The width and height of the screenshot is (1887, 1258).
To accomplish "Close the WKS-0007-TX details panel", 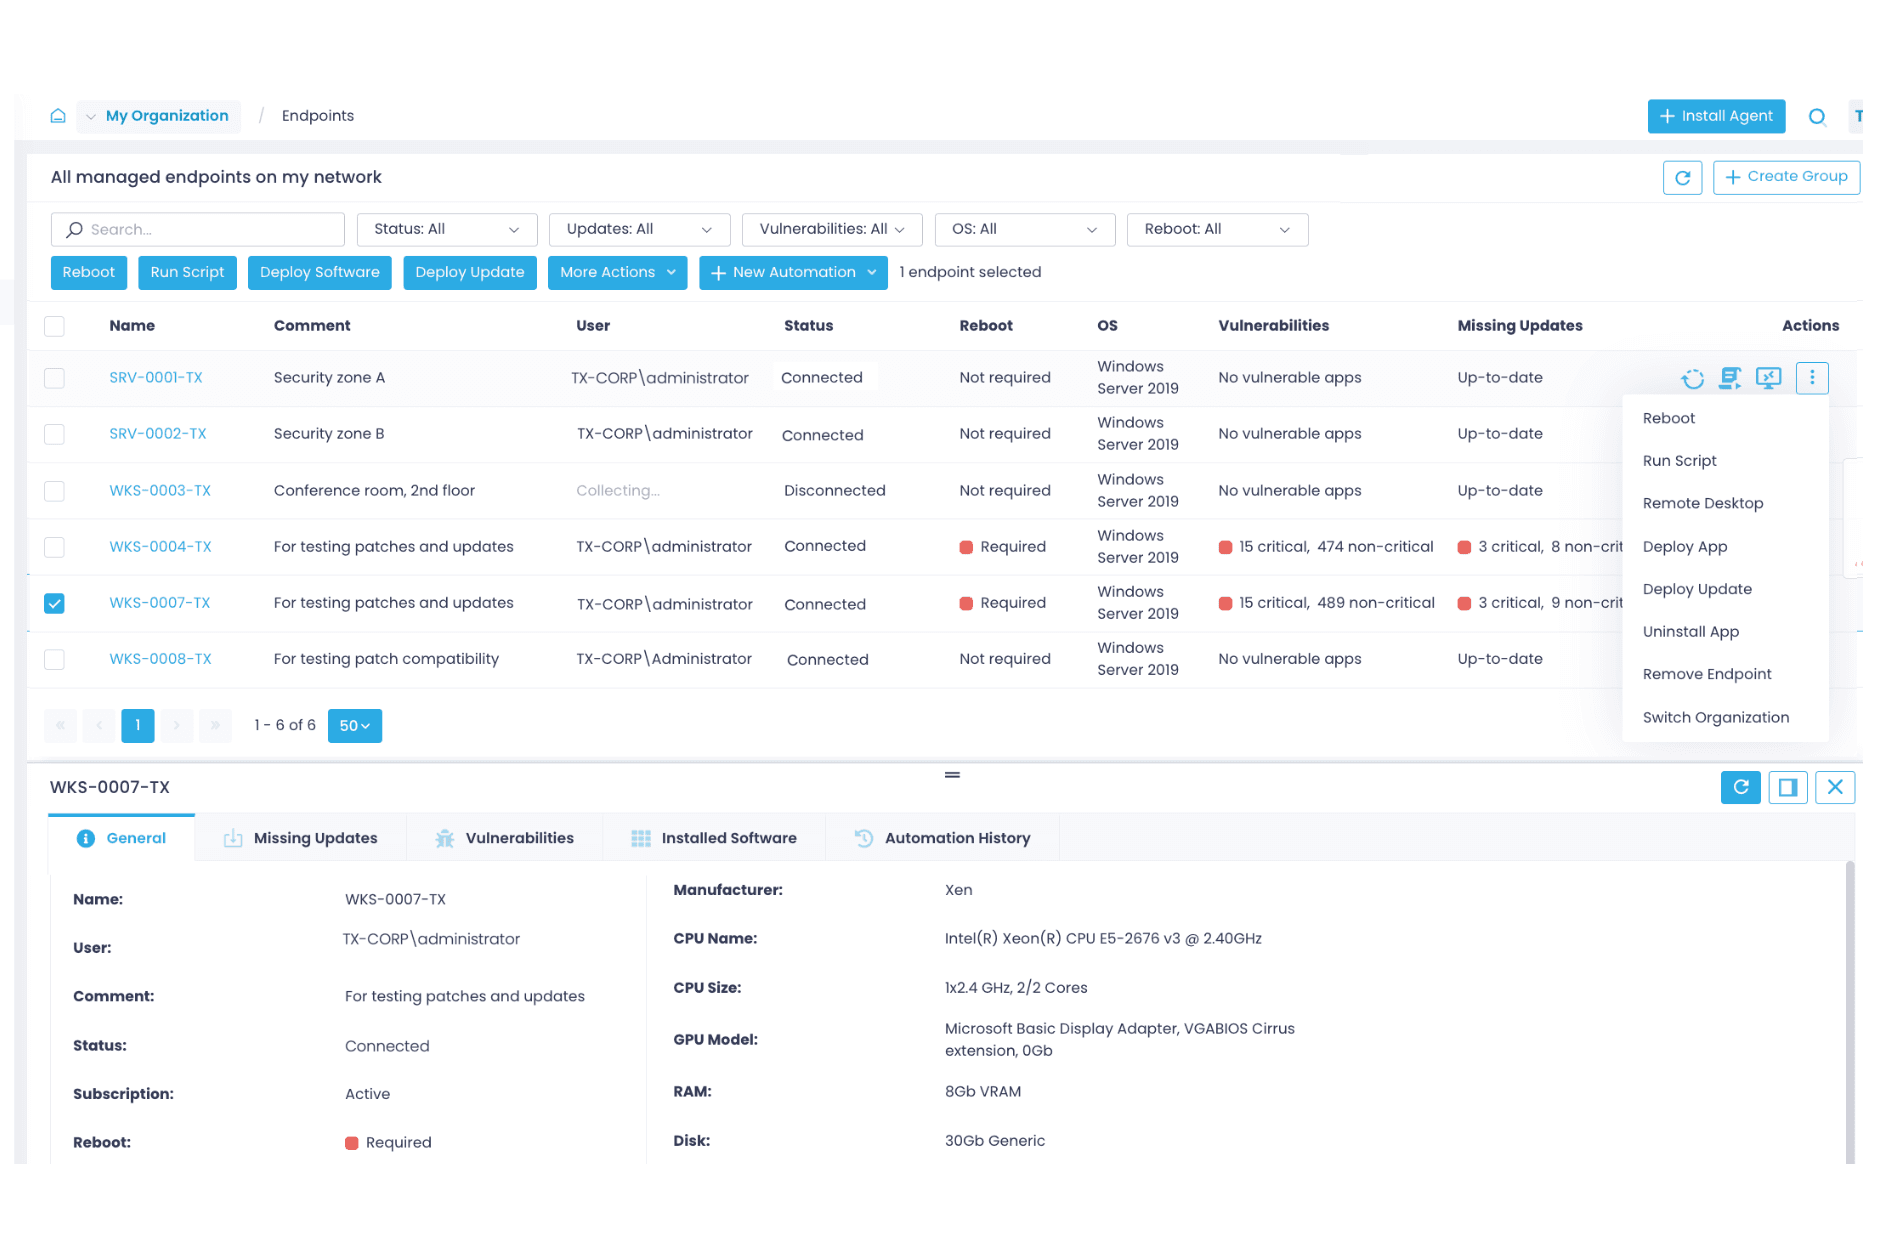I will pos(1835,787).
